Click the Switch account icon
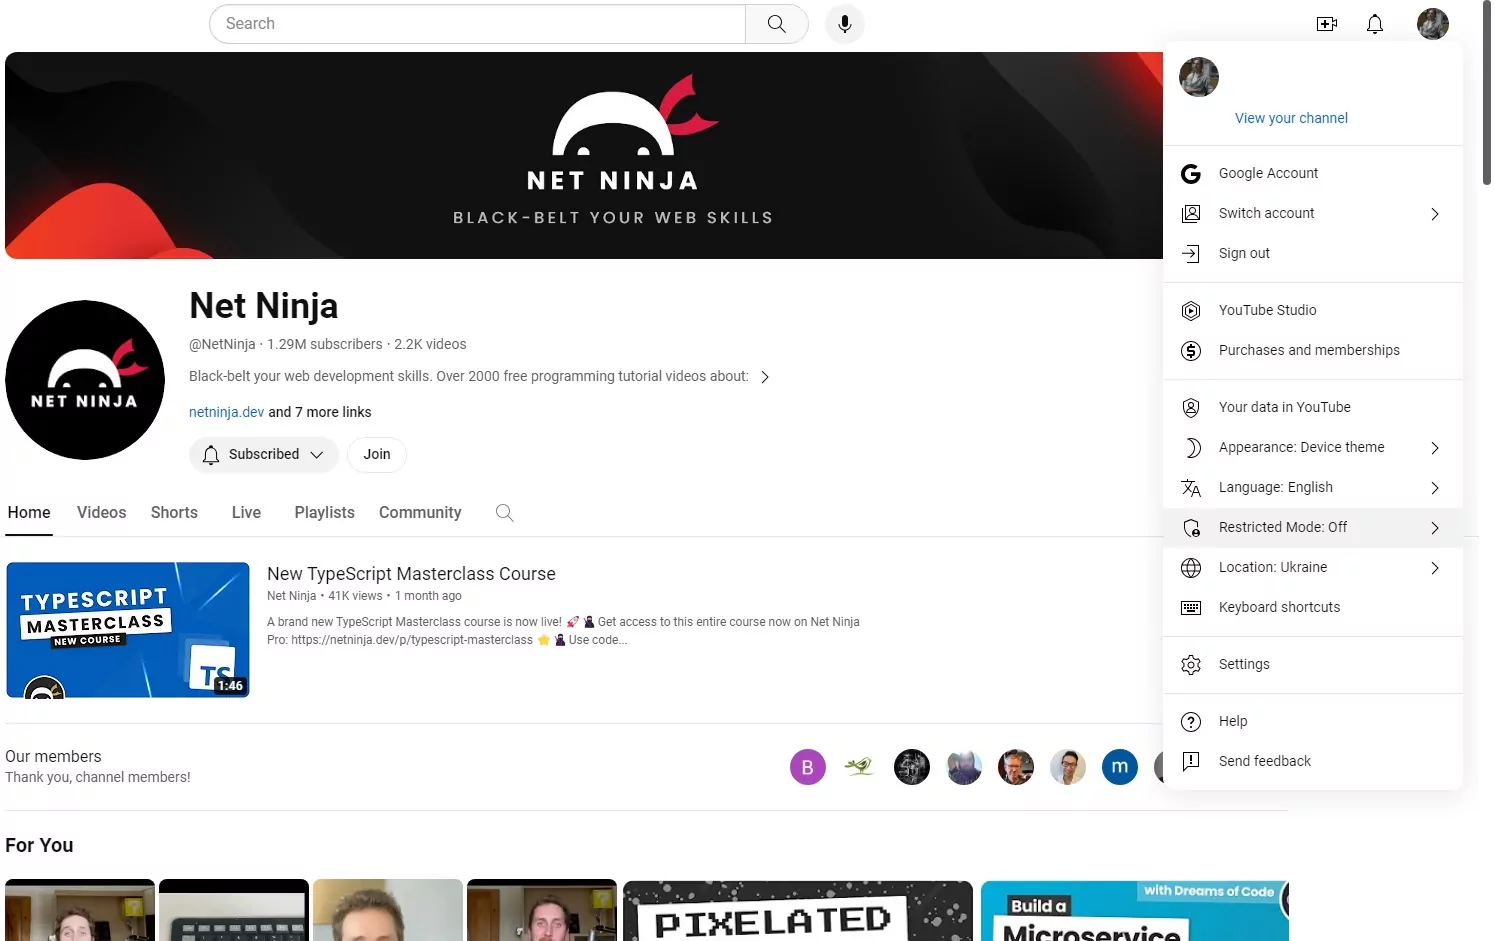The width and height of the screenshot is (1495, 941). pos(1191,214)
